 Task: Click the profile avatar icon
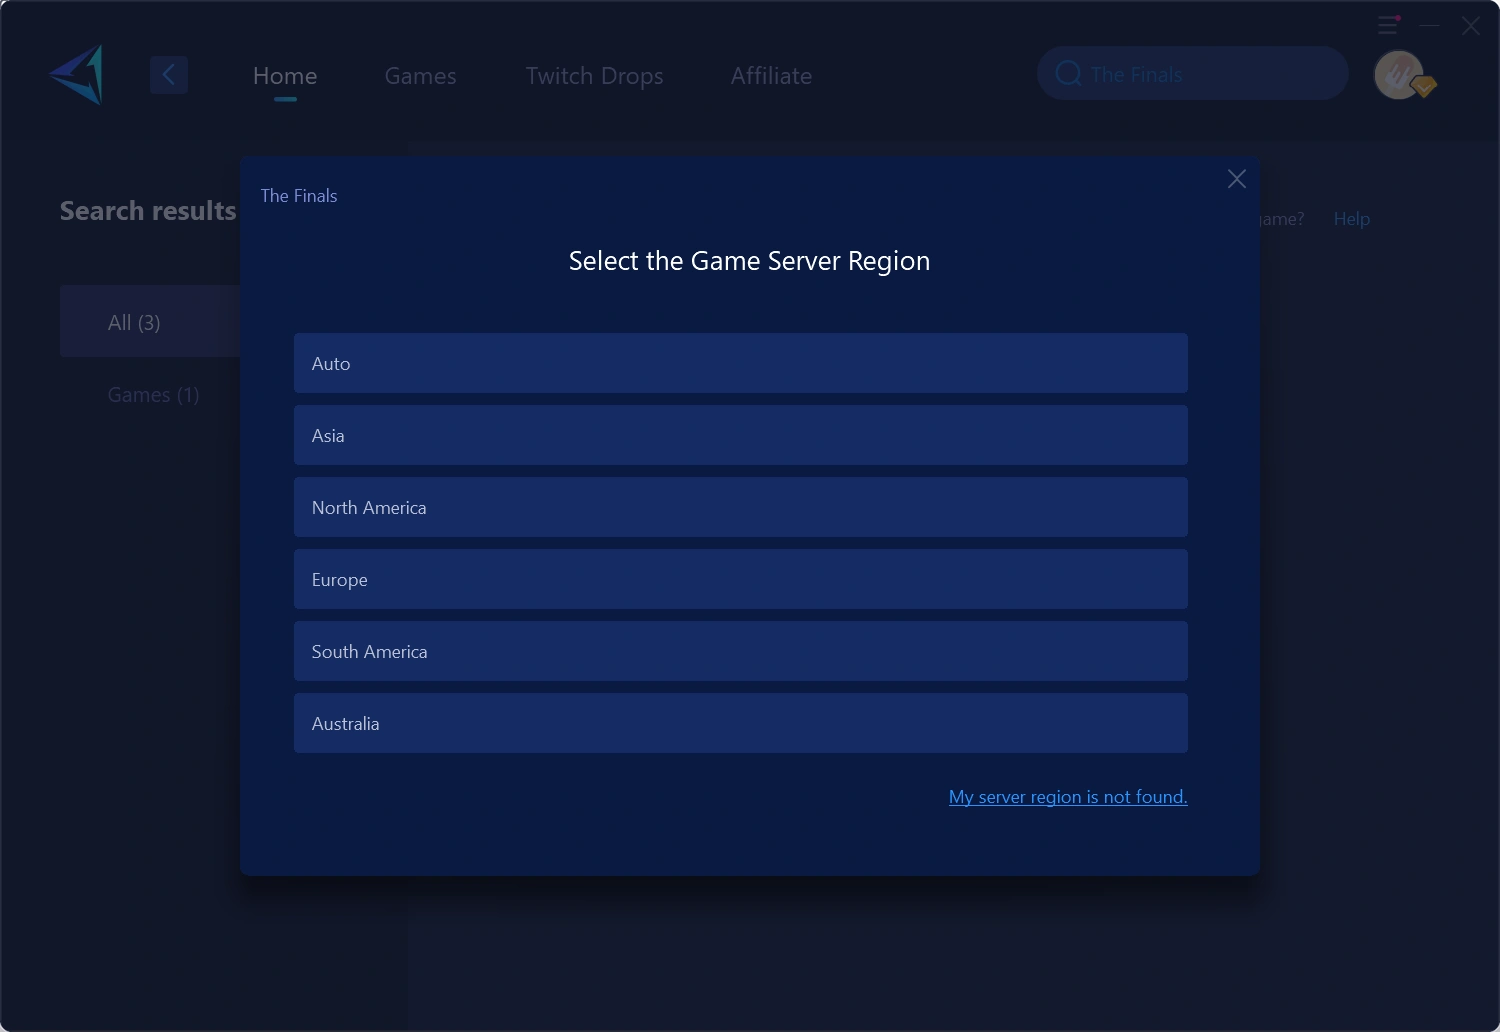tap(1400, 74)
